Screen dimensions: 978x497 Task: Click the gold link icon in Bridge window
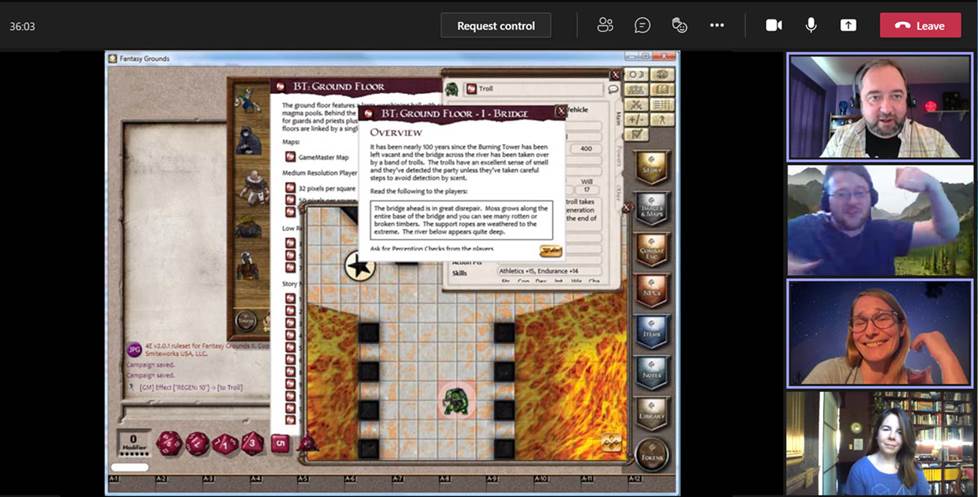(550, 251)
